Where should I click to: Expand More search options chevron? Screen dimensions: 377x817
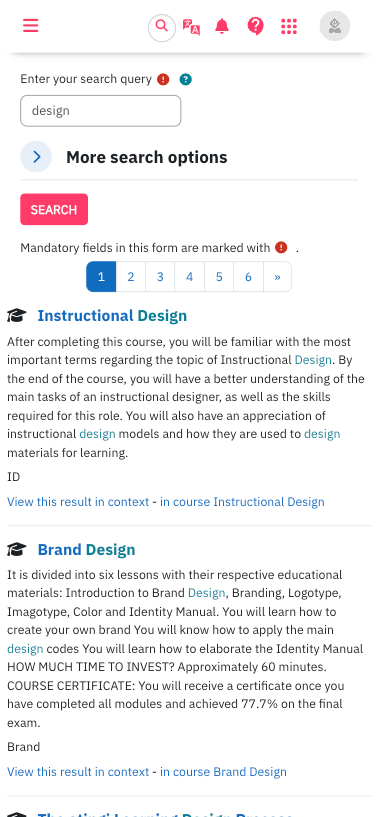tap(36, 156)
